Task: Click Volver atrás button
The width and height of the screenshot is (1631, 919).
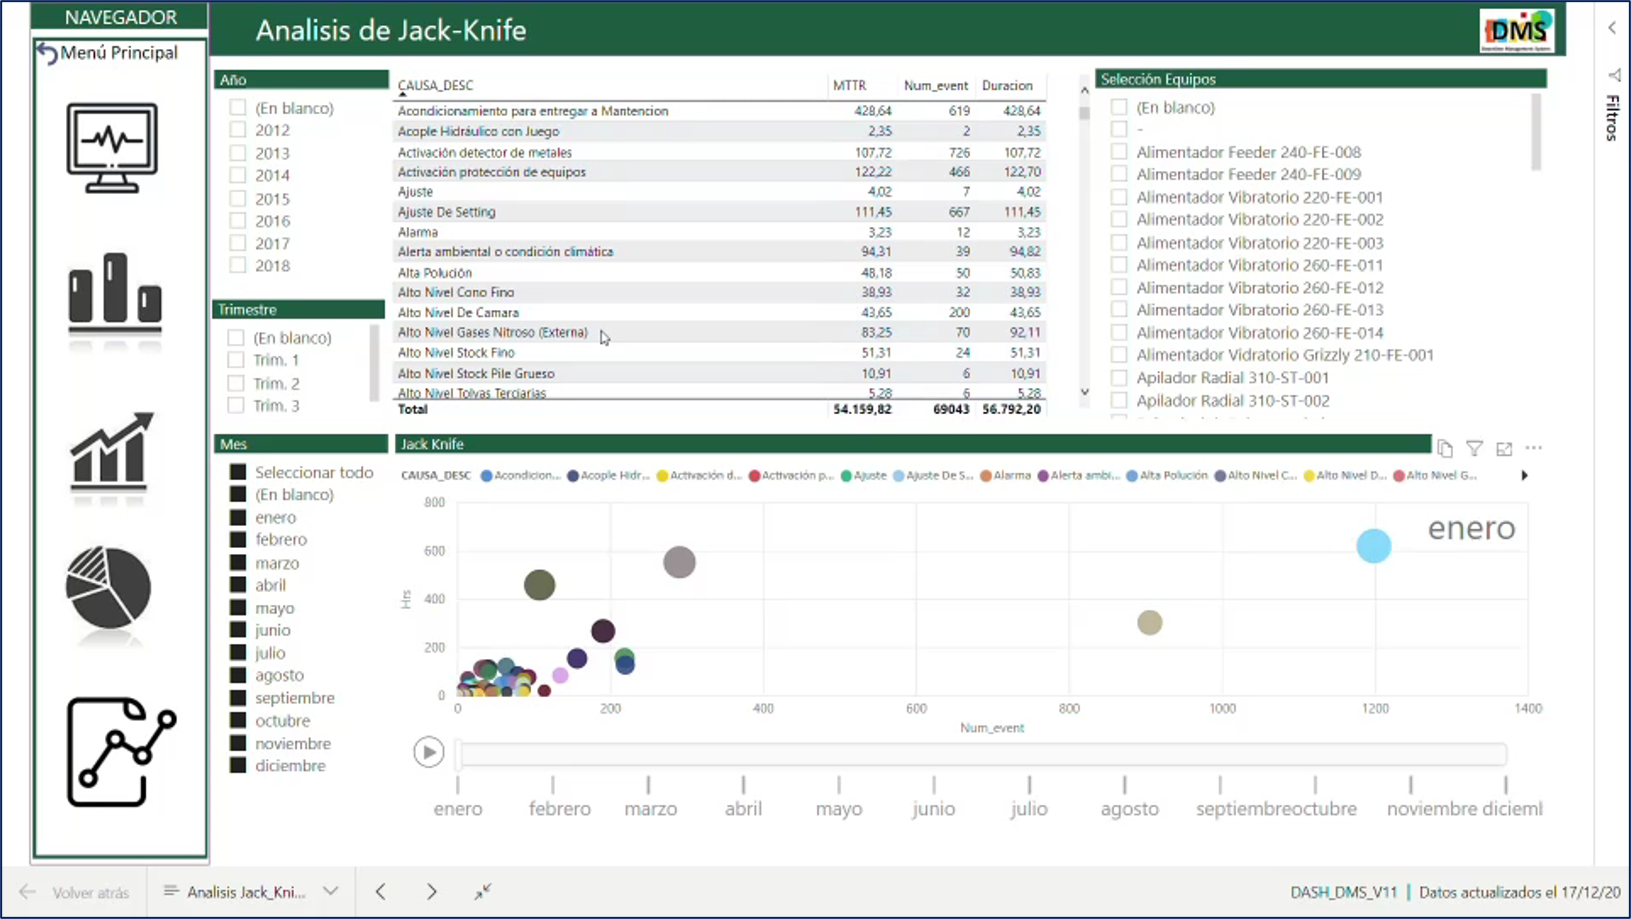Action: tap(76, 892)
